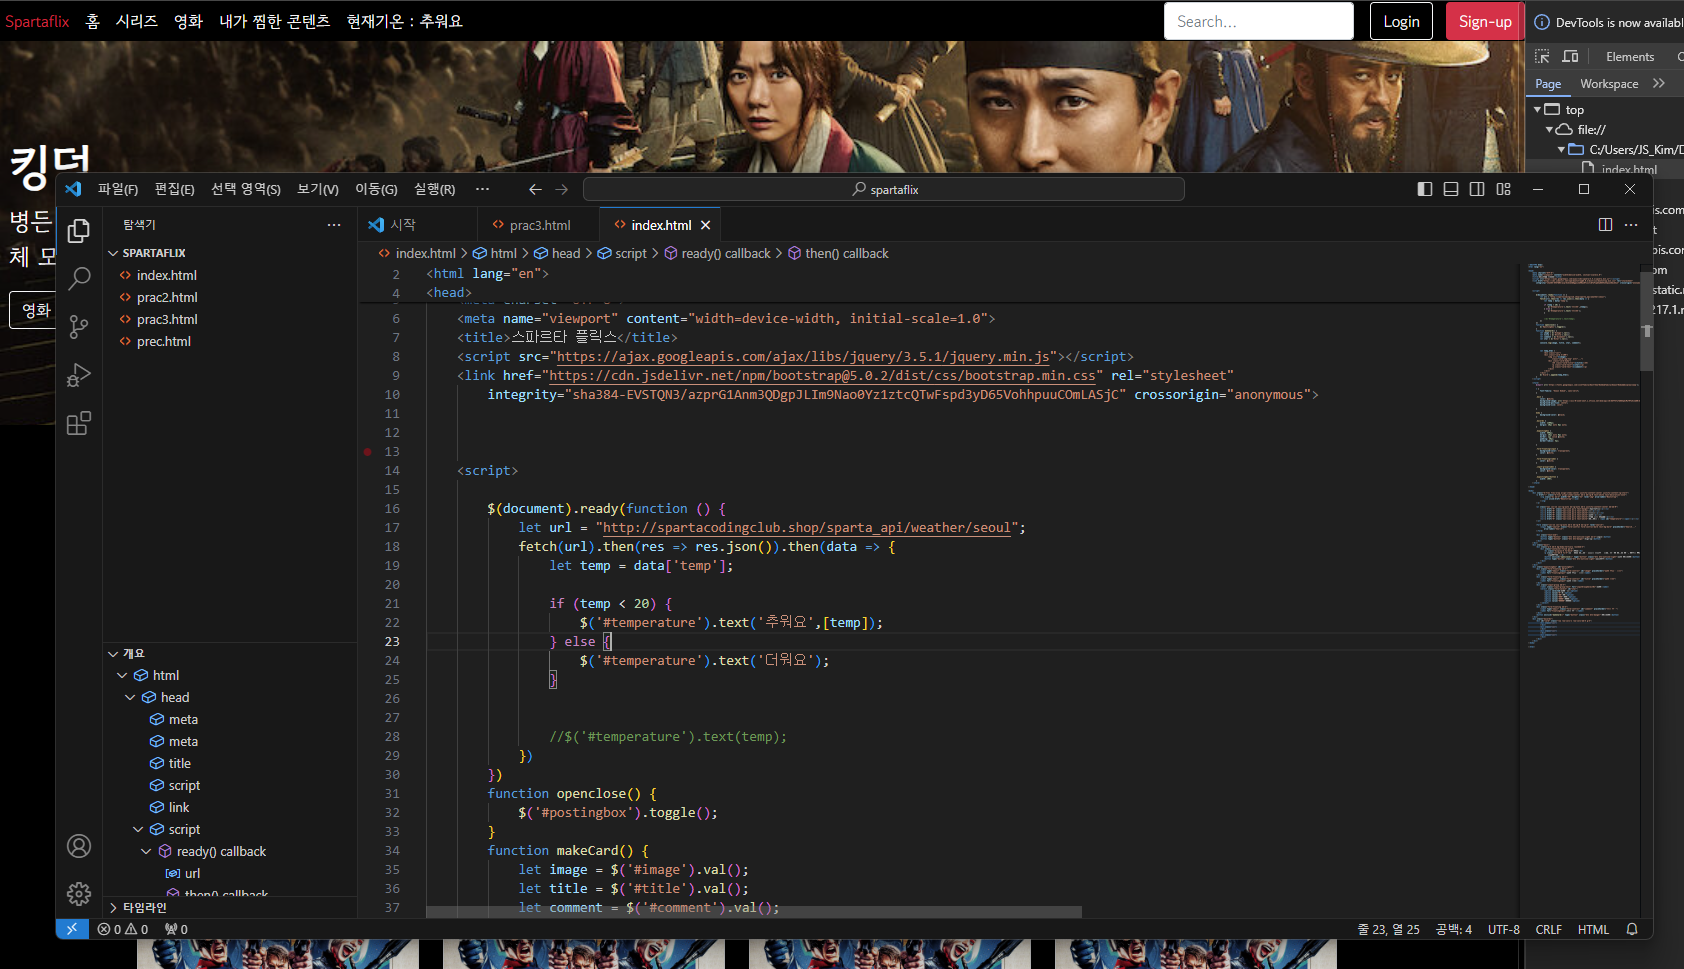Show errors and warnings in the status bar
This screenshot has height=969, width=1684.
123,929
